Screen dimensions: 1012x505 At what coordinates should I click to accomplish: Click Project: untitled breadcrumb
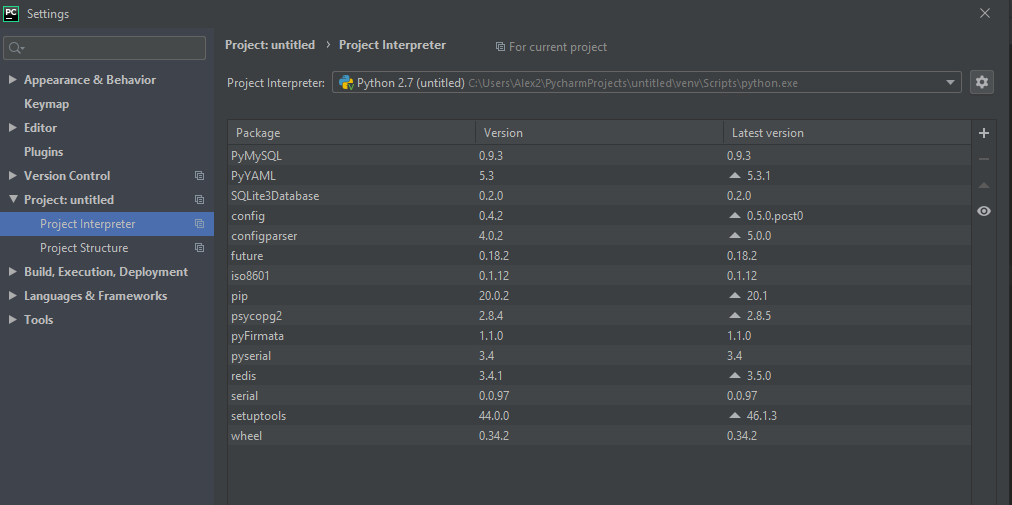point(270,45)
